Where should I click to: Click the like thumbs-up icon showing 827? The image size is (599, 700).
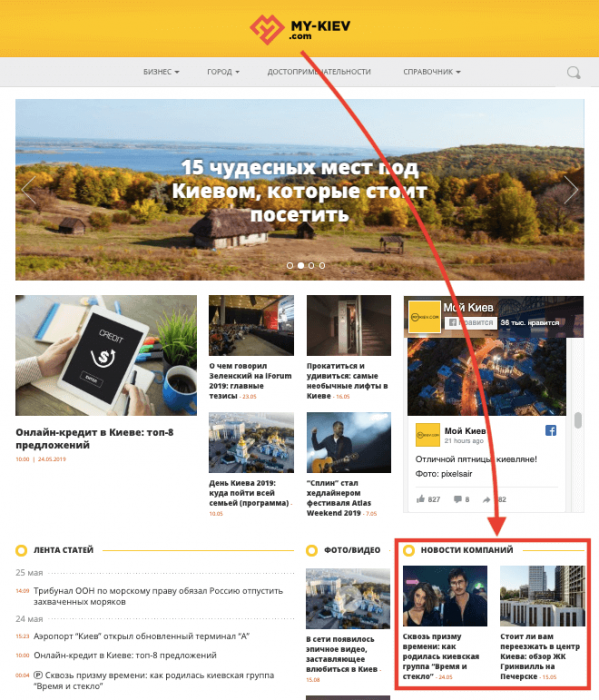(420, 499)
